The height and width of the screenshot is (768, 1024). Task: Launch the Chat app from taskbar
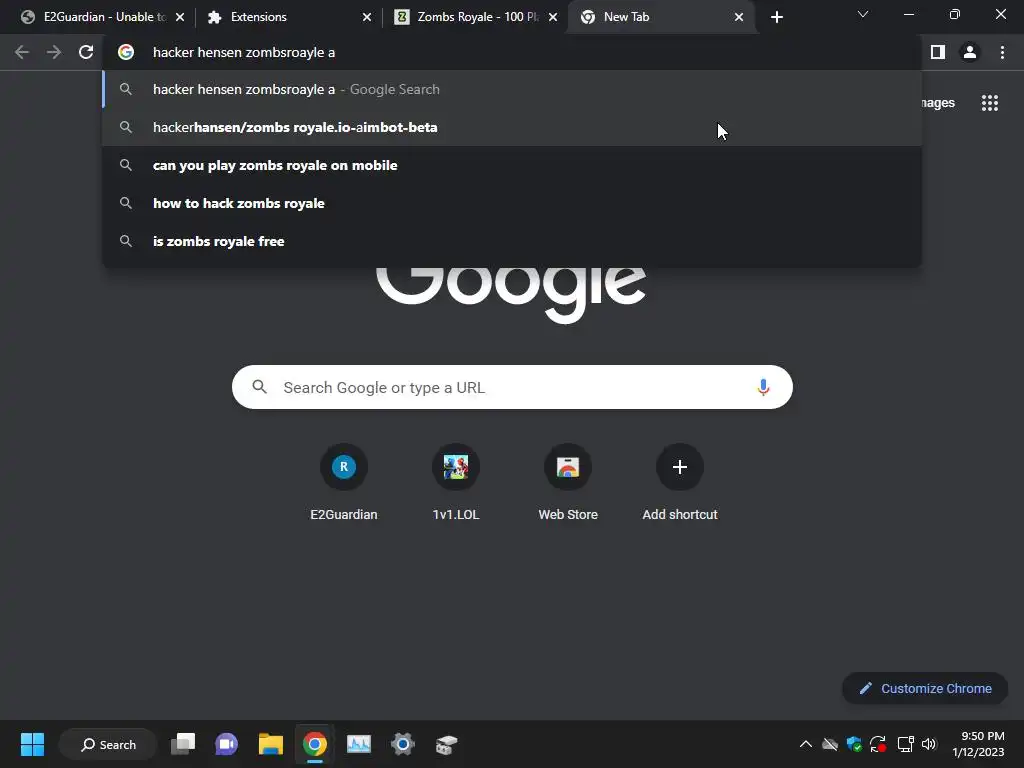click(x=227, y=744)
